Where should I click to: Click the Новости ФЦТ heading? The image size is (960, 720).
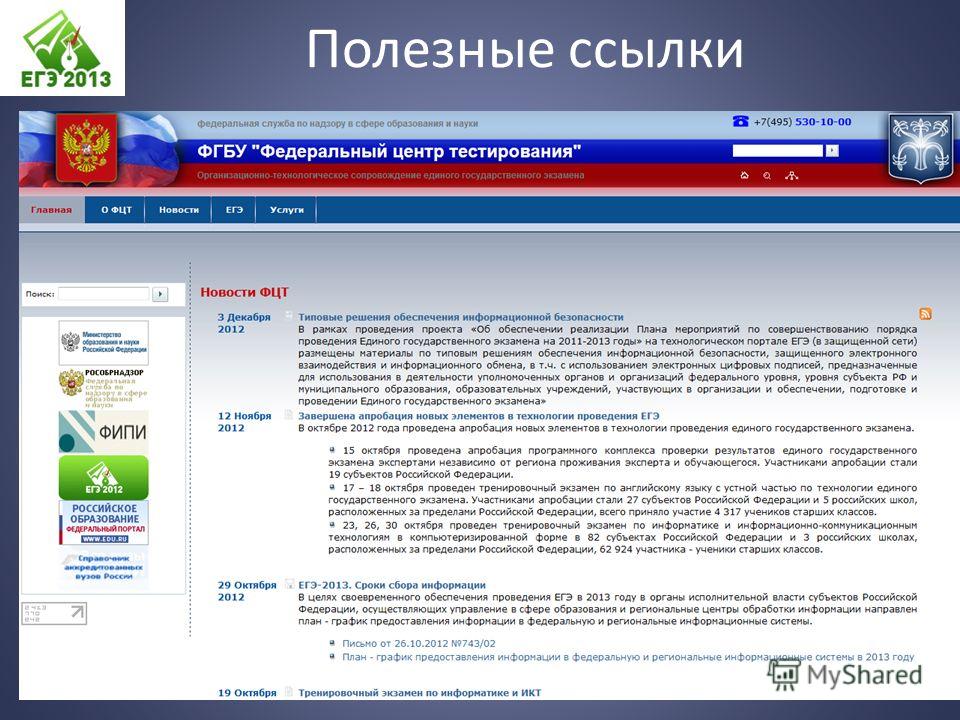(244, 292)
